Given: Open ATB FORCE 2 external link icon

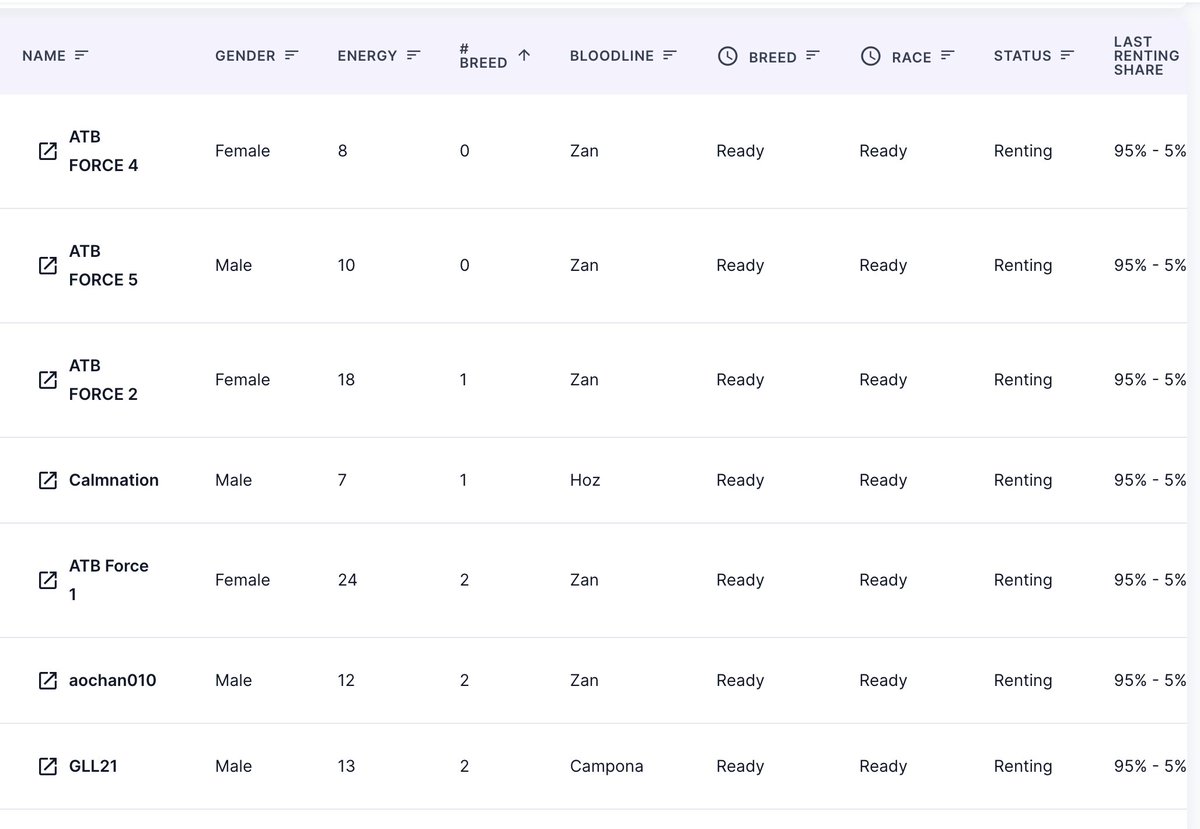Looking at the screenshot, I should pyautogui.click(x=47, y=380).
